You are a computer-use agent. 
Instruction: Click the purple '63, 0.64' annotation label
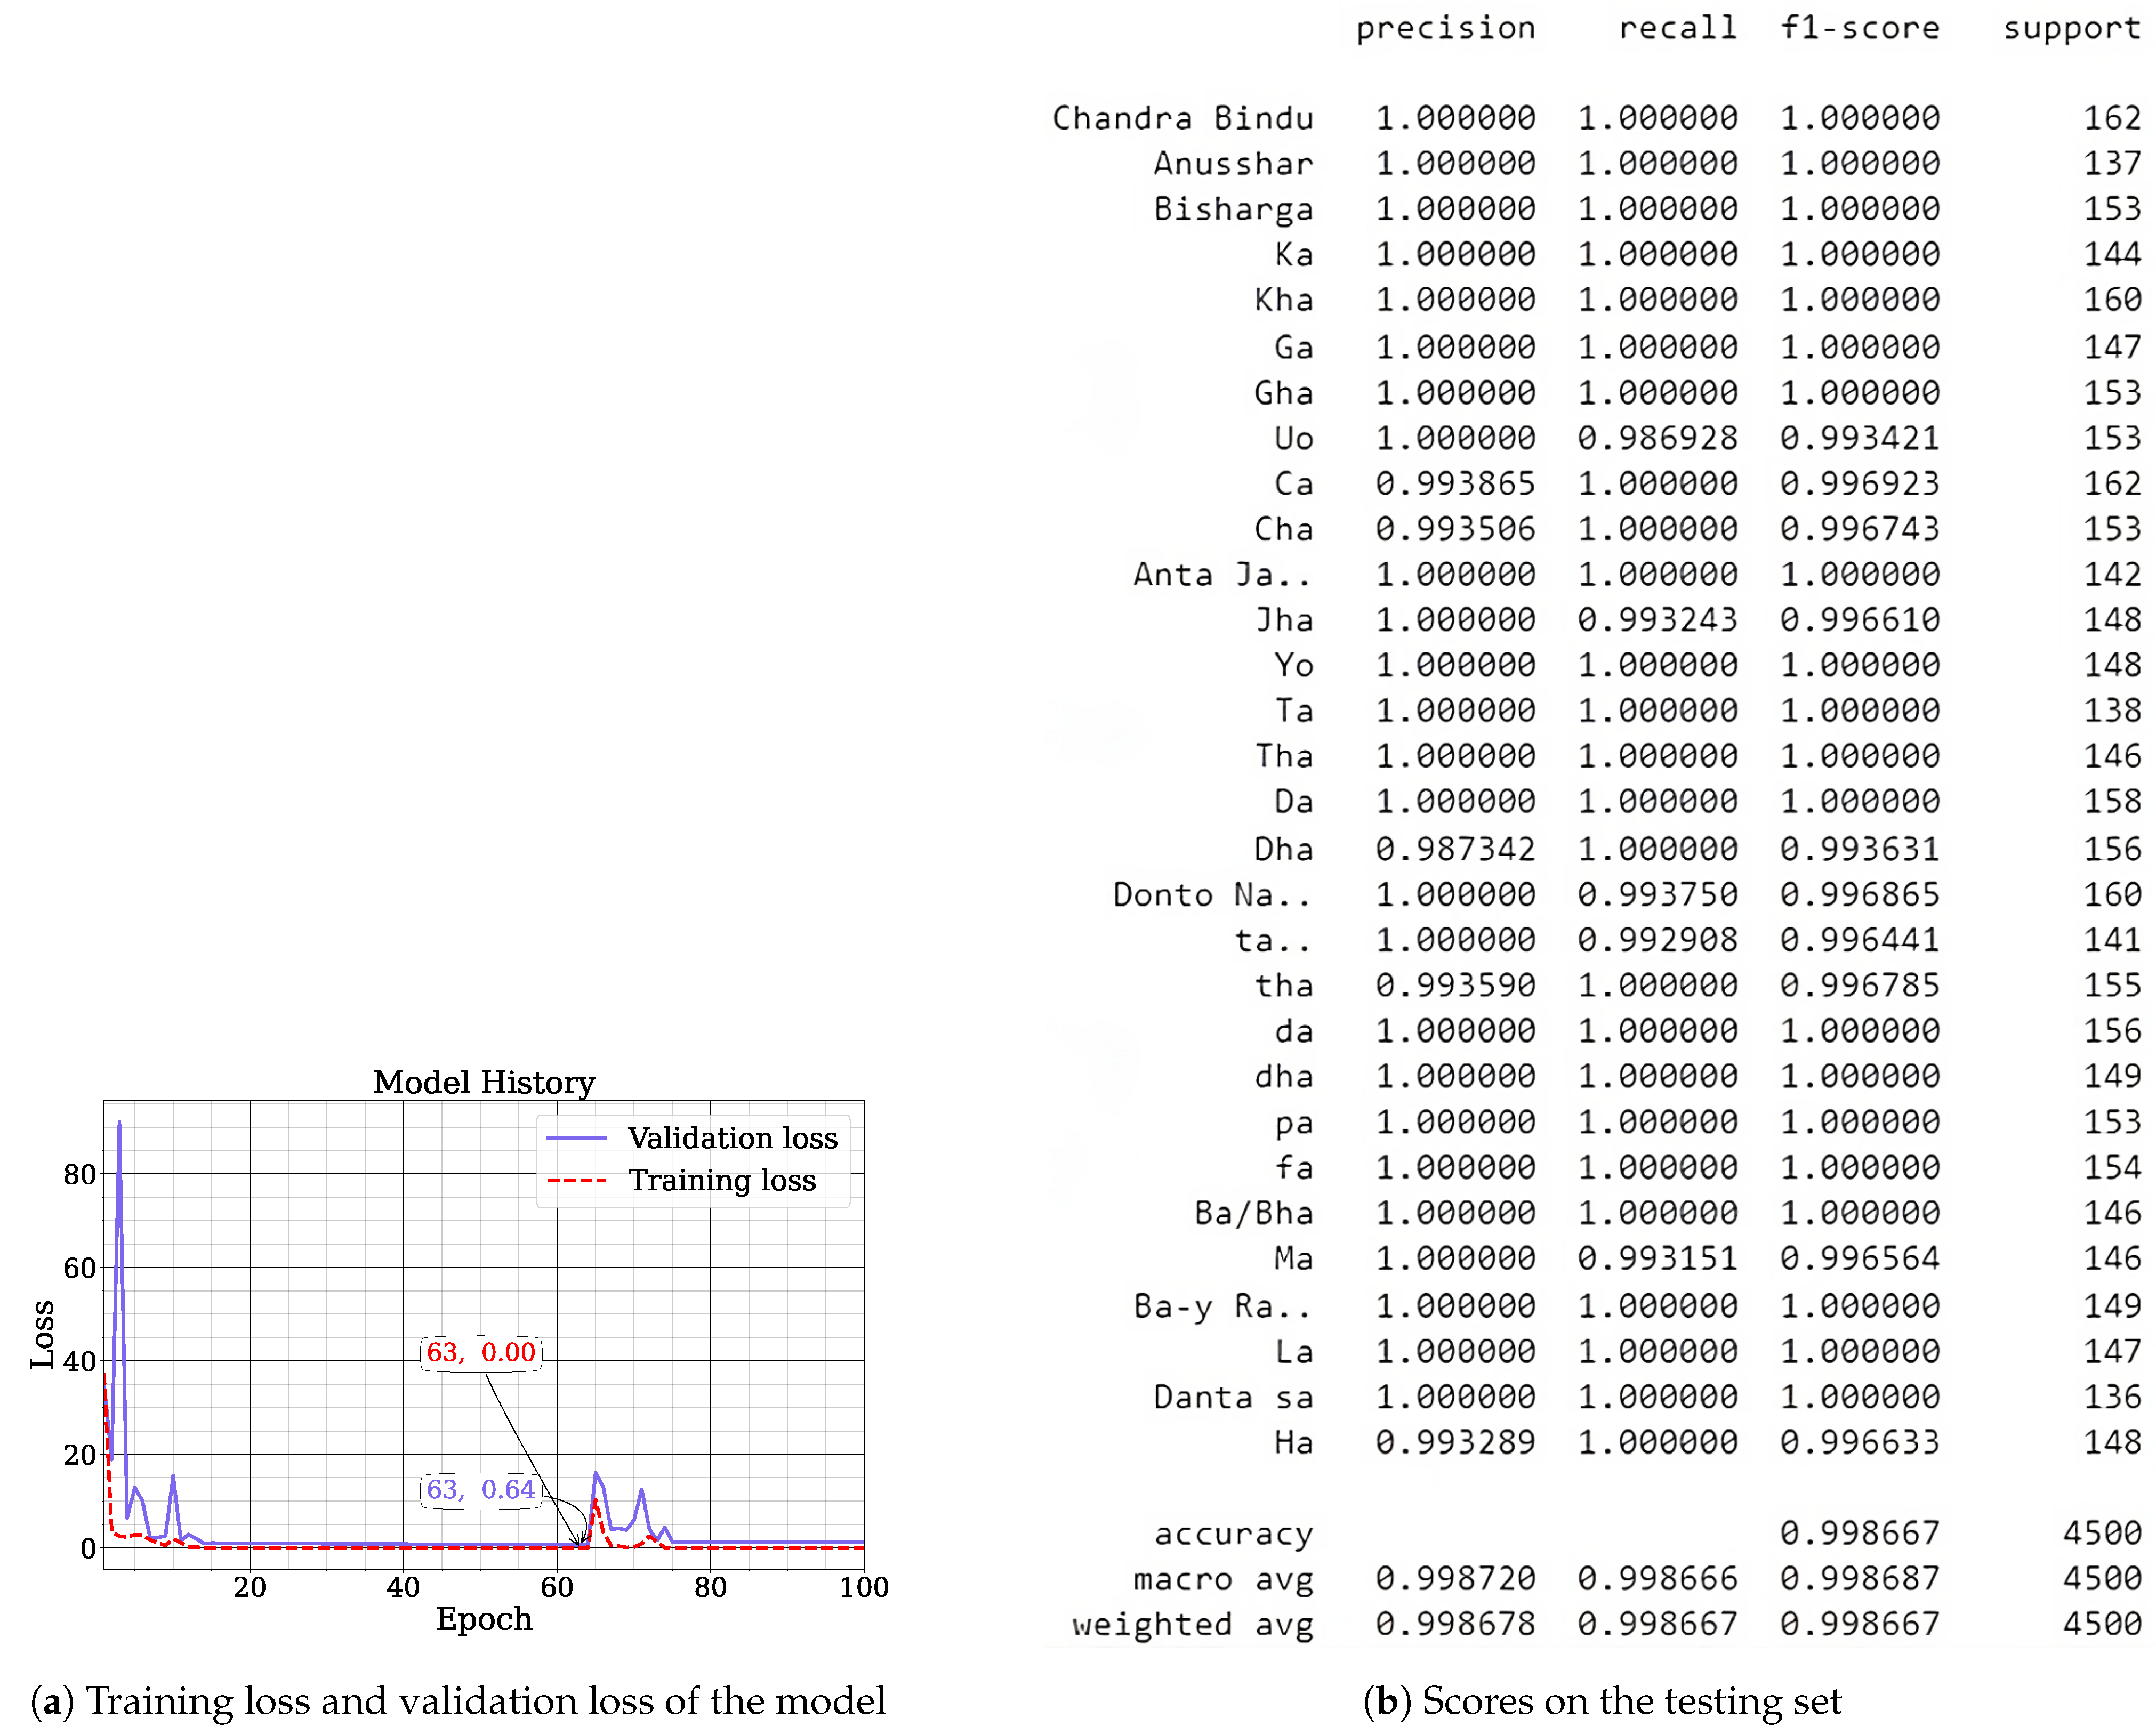tap(481, 1490)
